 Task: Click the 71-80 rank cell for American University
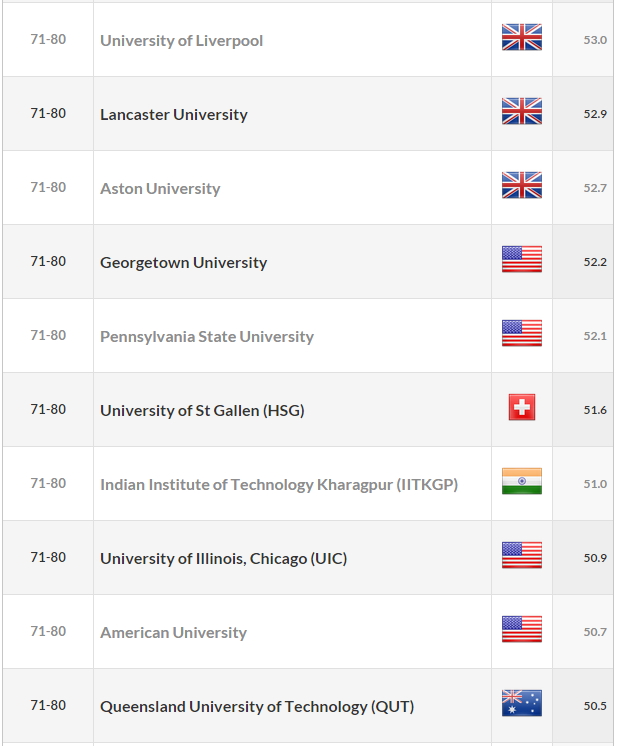pyautogui.click(x=48, y=631)
